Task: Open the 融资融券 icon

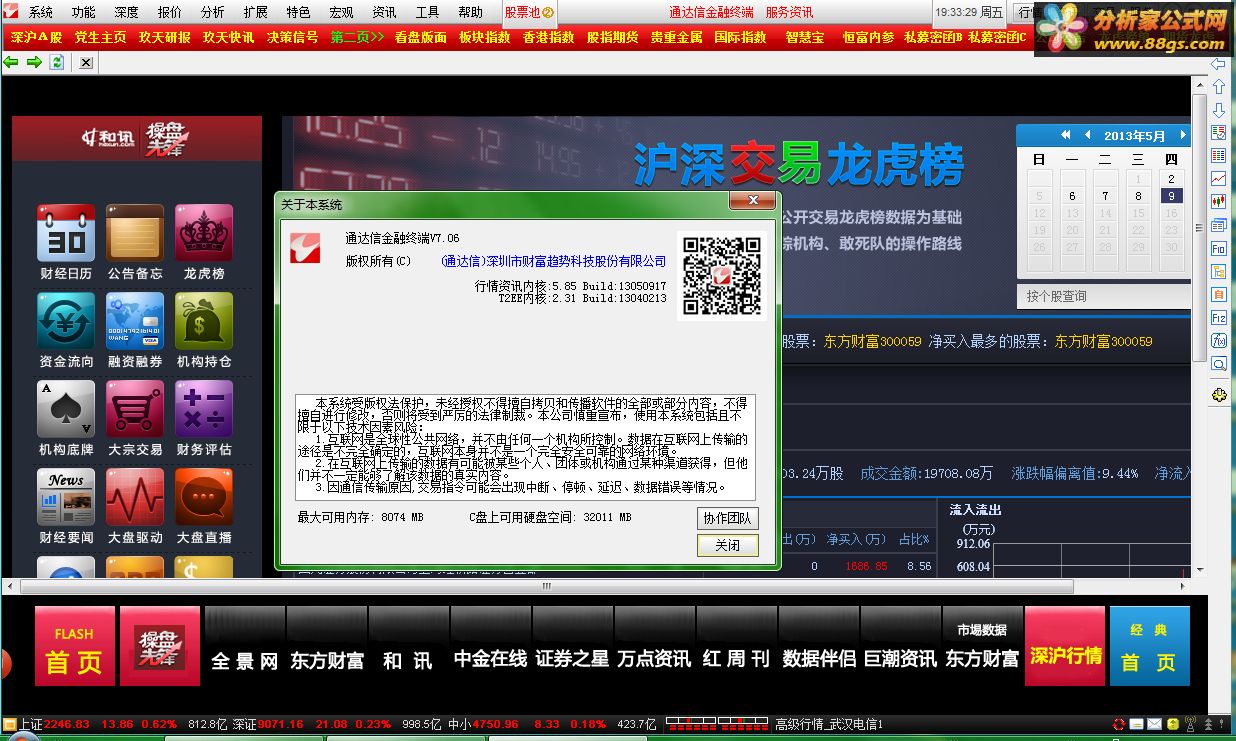Action: coord(135,321)
